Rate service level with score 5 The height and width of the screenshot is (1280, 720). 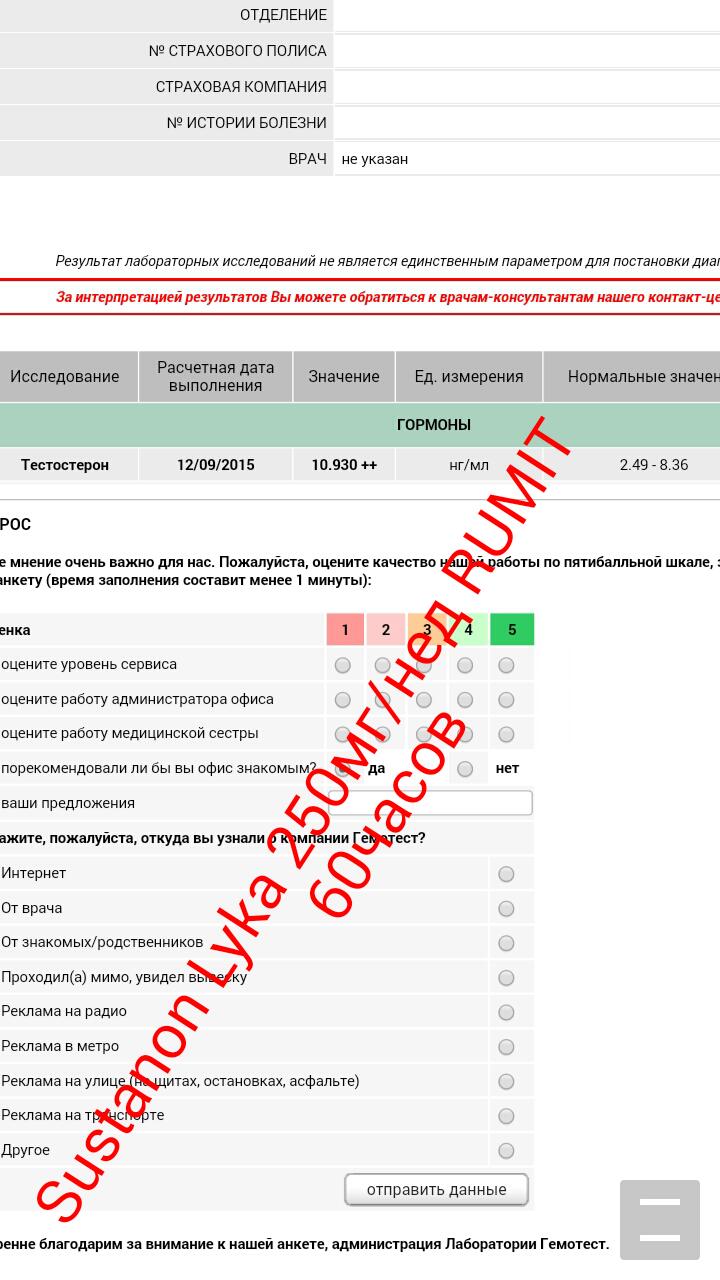click(506, 665)
